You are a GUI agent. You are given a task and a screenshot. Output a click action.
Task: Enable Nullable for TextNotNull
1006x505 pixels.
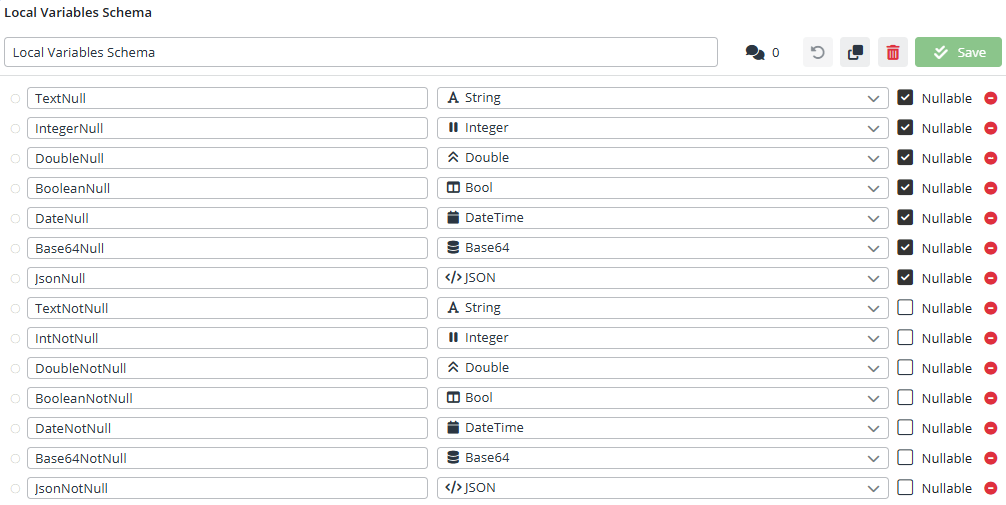click(x=905, y=308)
